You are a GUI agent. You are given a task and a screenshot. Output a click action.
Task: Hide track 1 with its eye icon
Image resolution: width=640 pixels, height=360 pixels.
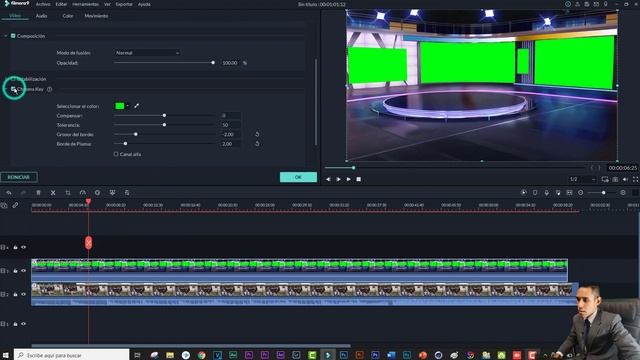[24, 324]
